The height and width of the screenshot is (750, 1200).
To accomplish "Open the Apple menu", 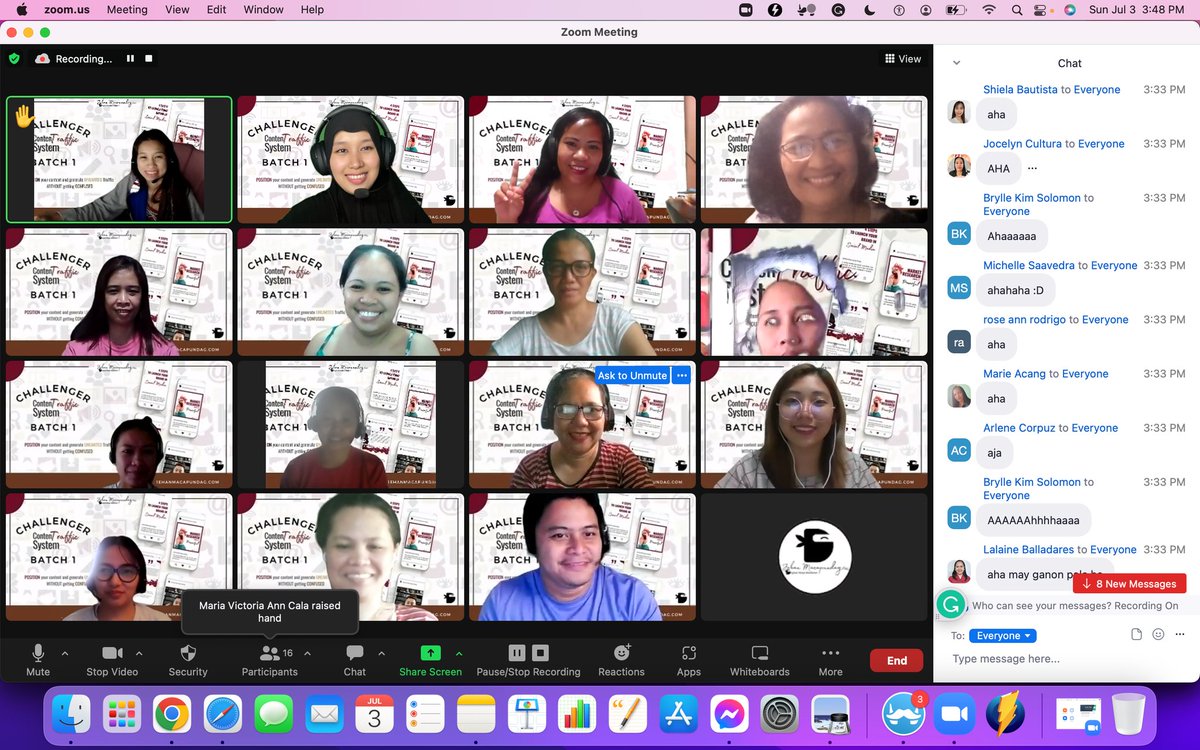I will click(x=21, y=9).
